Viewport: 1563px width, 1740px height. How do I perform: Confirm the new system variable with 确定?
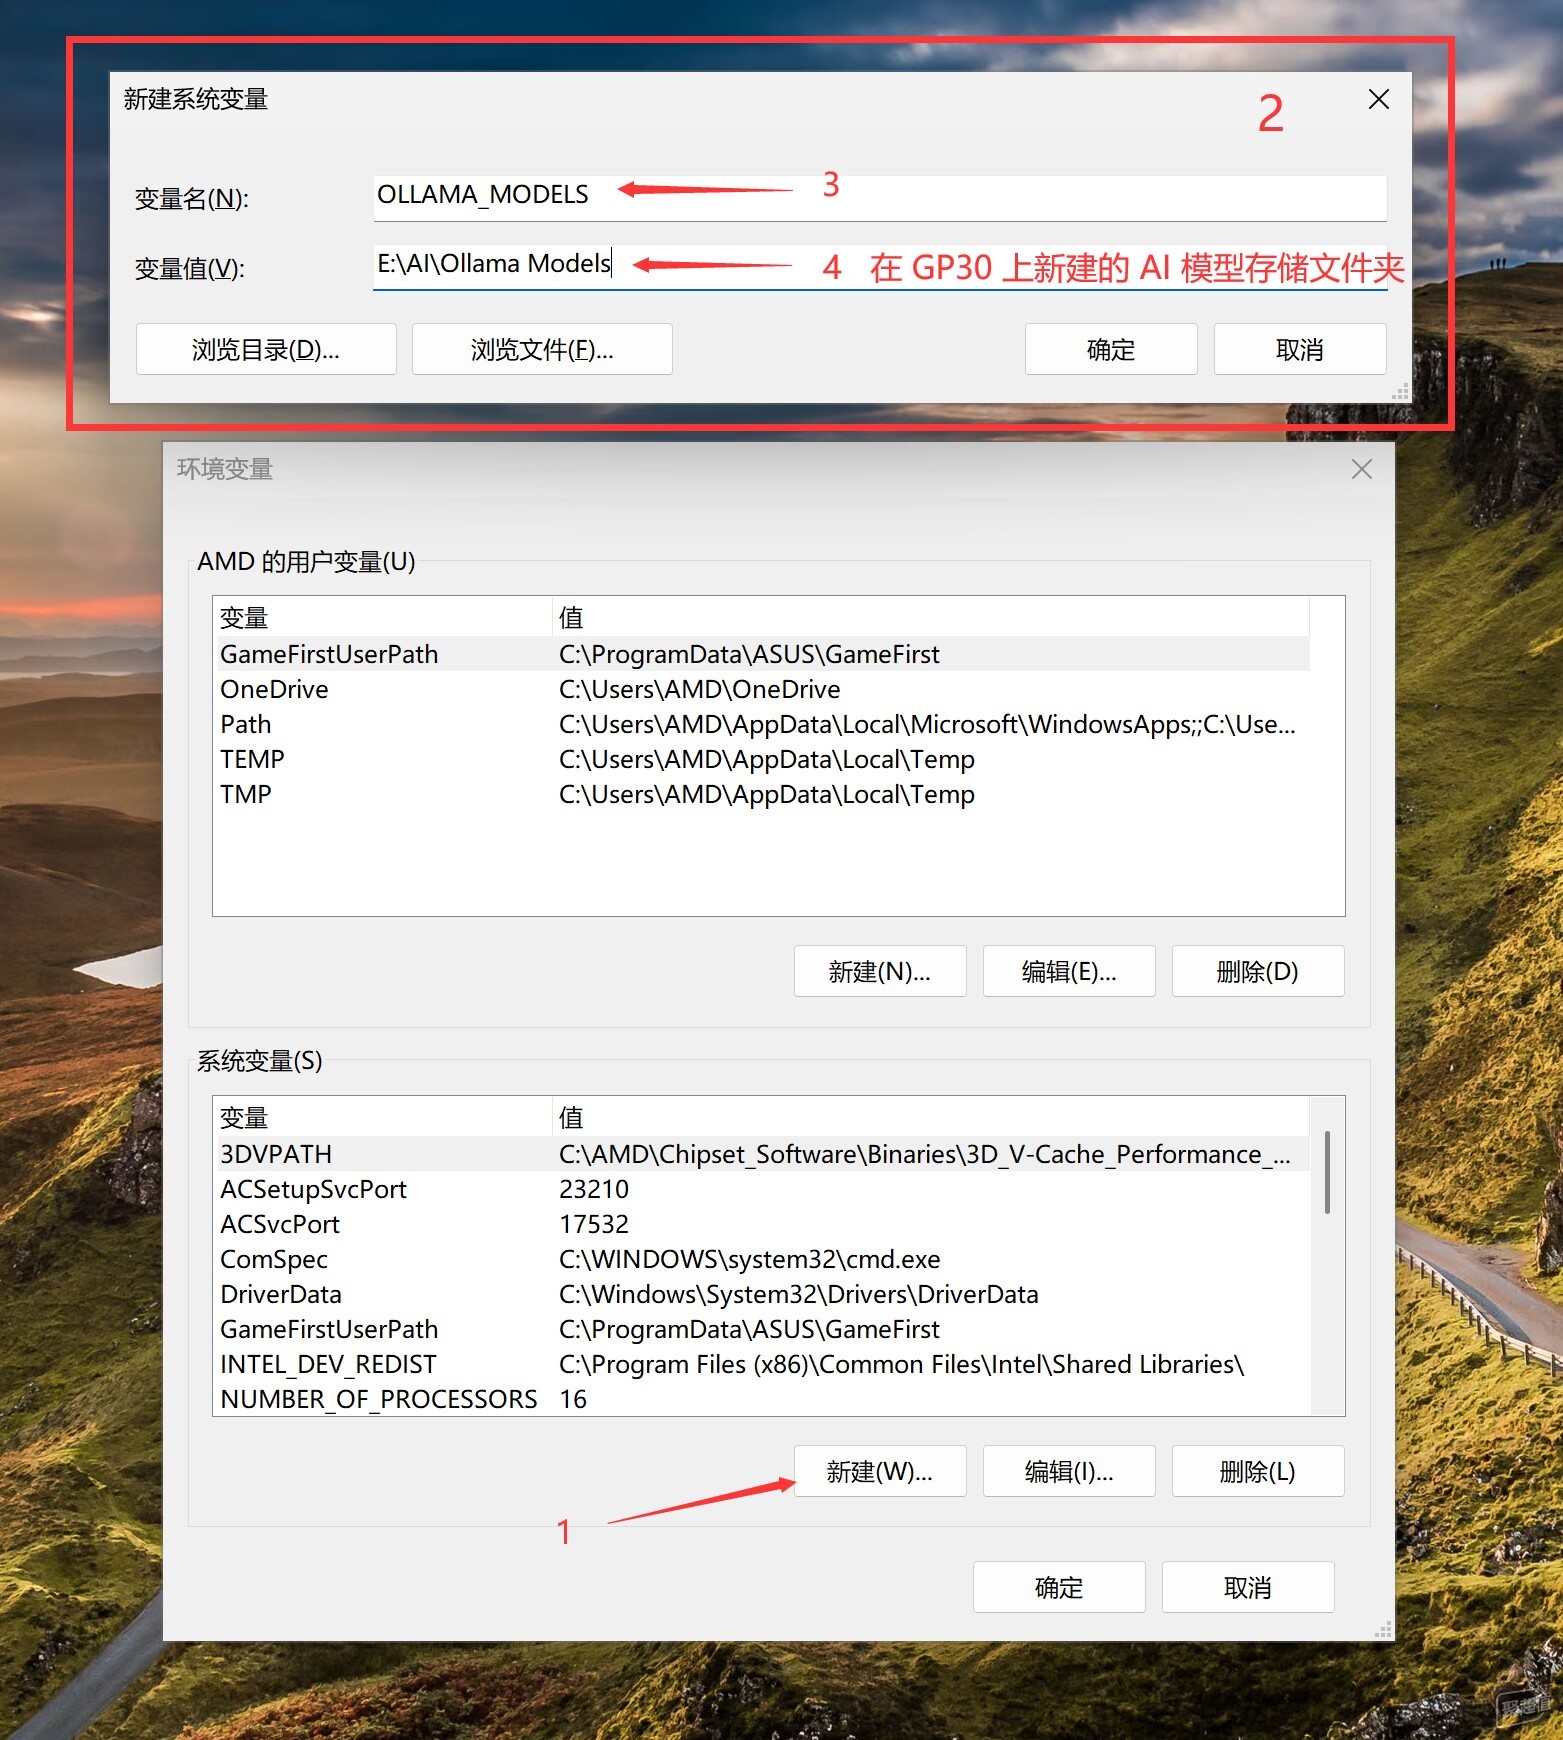click(1111, 349)
